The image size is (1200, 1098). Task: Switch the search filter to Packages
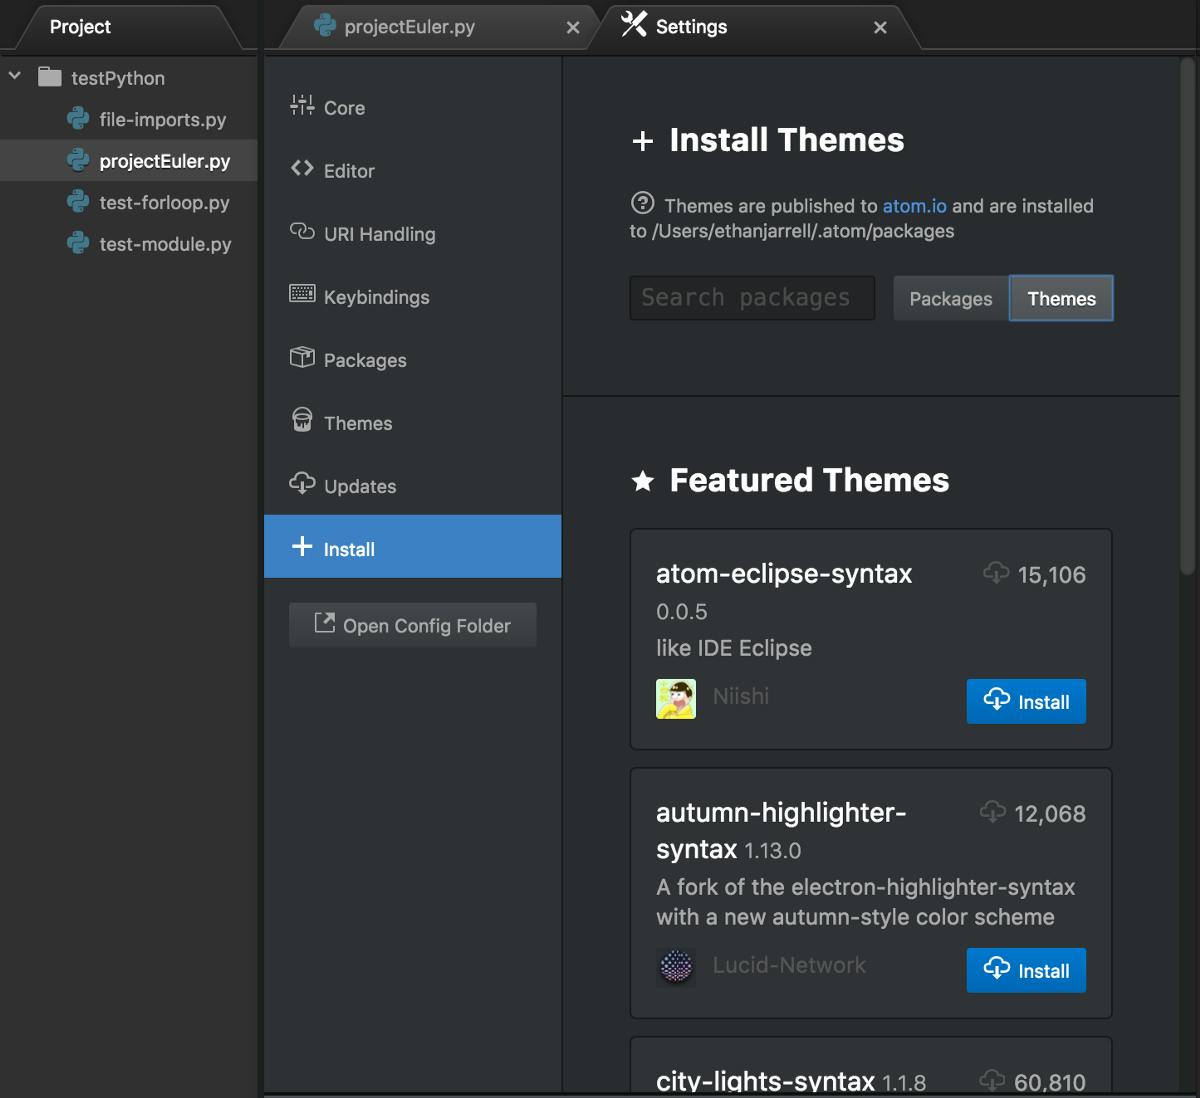pos(949,298)
